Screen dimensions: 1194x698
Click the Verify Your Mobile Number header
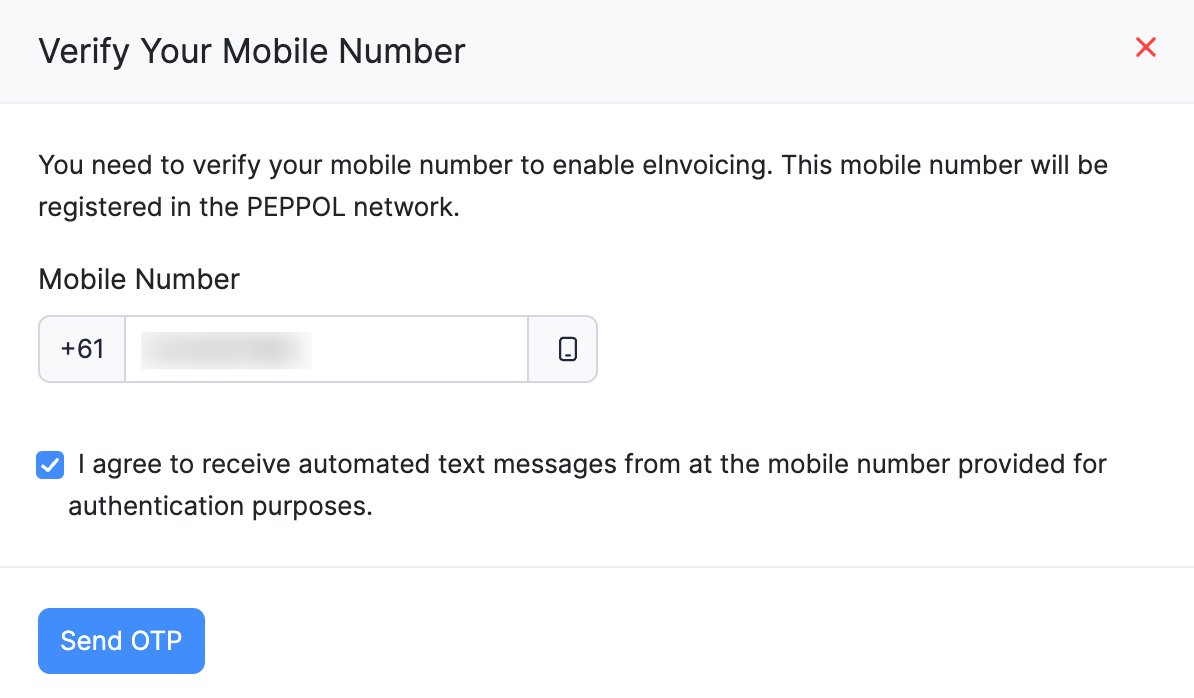tap(251, 50)
